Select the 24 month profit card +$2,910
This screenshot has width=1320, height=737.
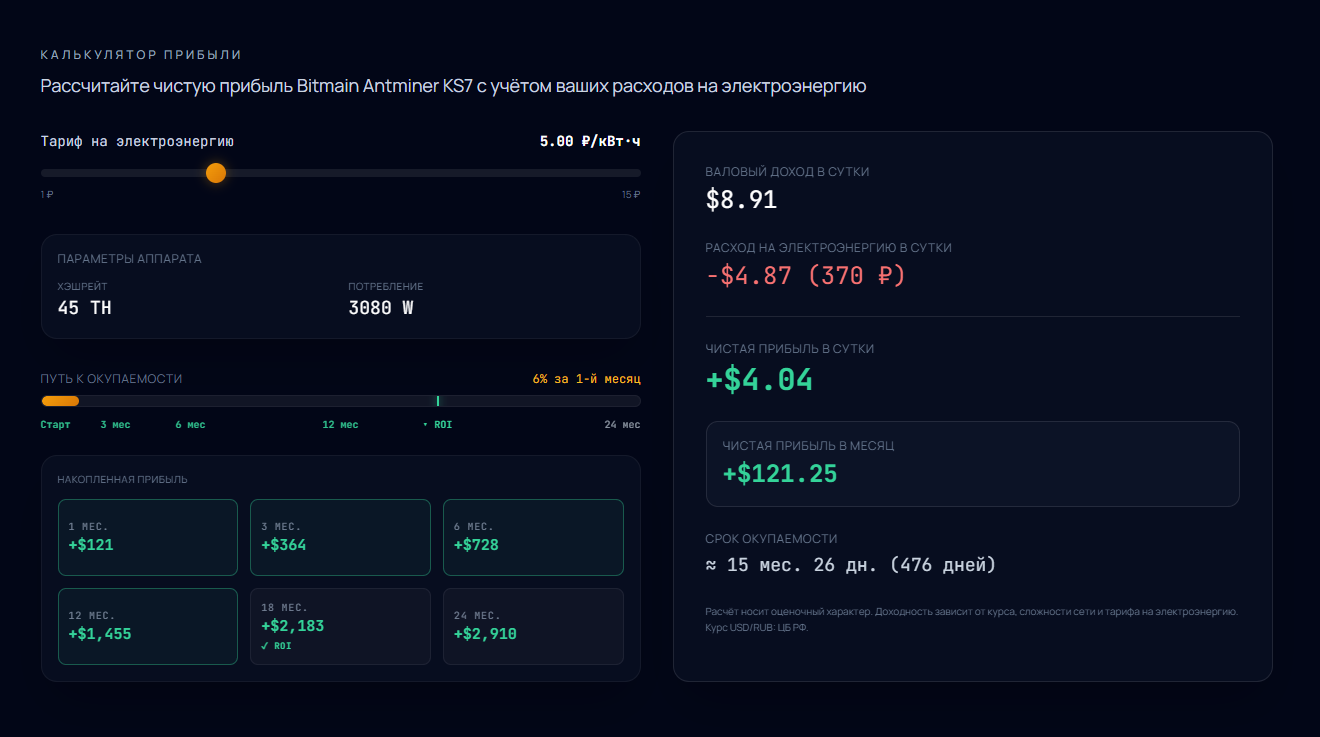533,626
